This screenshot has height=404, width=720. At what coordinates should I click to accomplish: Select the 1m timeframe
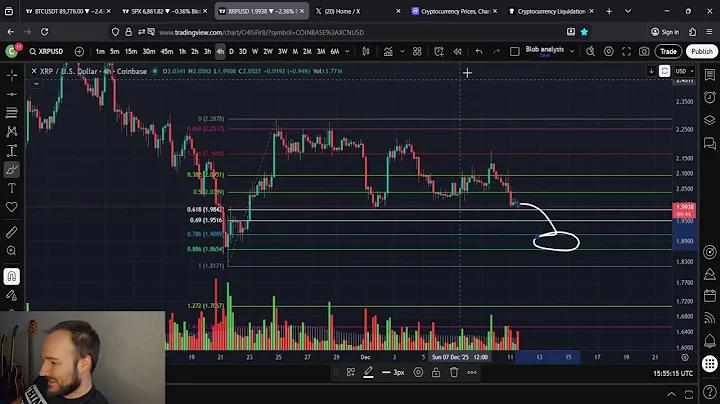100,51
